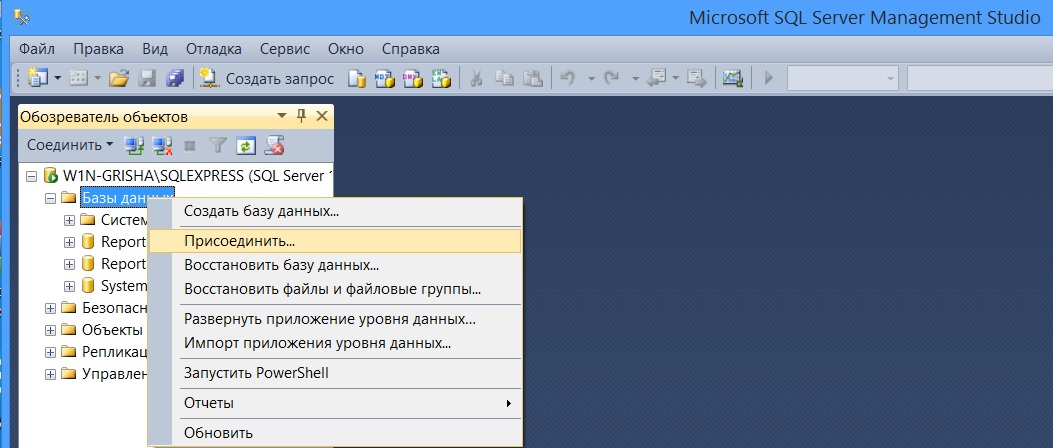Click the Activity Monitor icon
Screen dimensions: 1053x448
click(x=732, y=79)
